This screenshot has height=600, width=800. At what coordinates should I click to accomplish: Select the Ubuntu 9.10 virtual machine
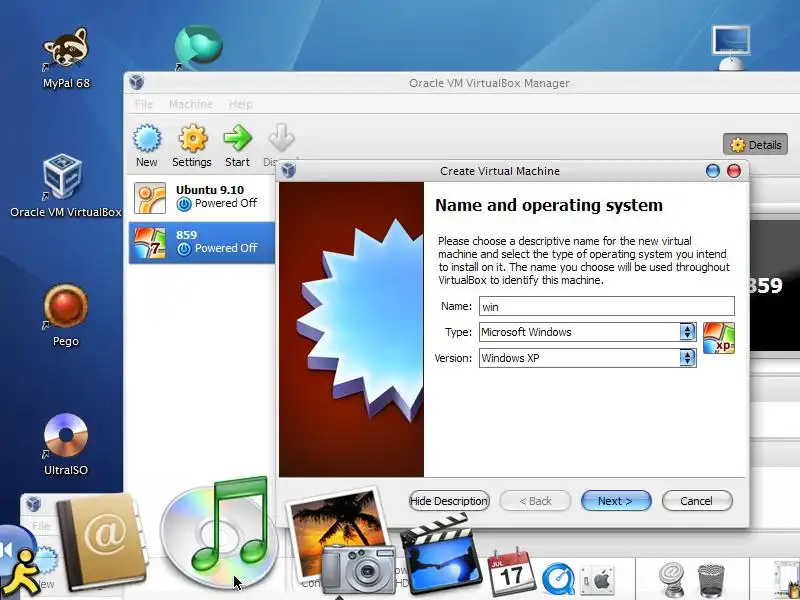(x=202, y=197)
